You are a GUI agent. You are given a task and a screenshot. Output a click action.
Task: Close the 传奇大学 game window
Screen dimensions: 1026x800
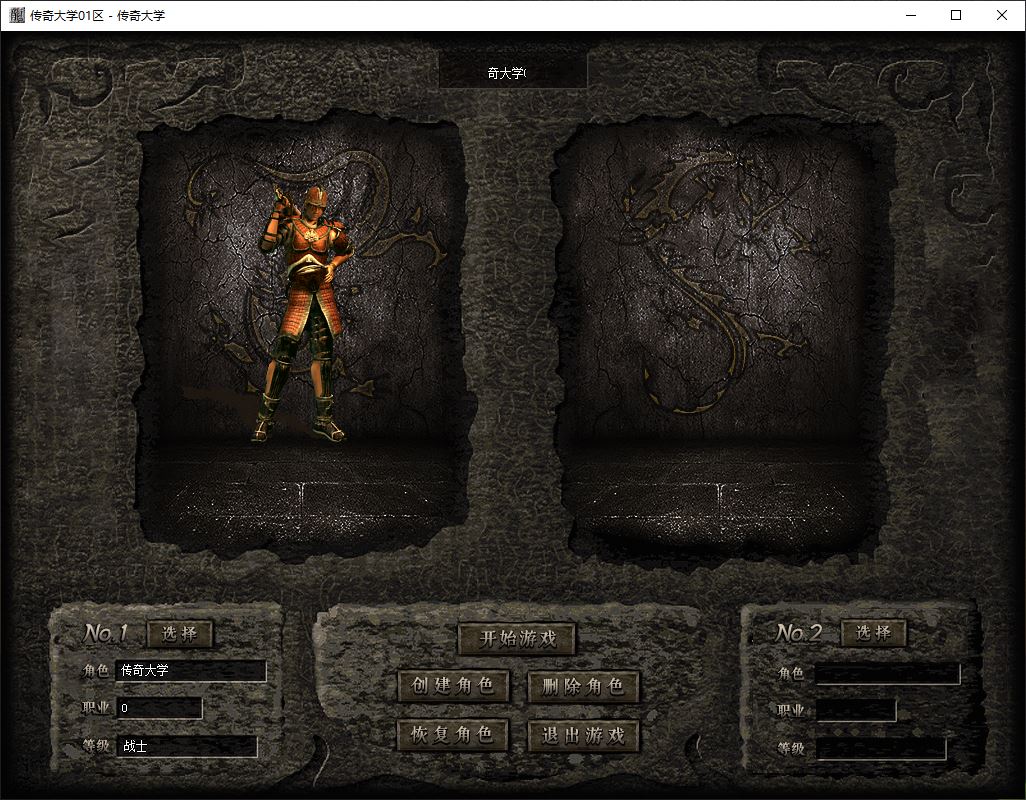click(1002, 15)
